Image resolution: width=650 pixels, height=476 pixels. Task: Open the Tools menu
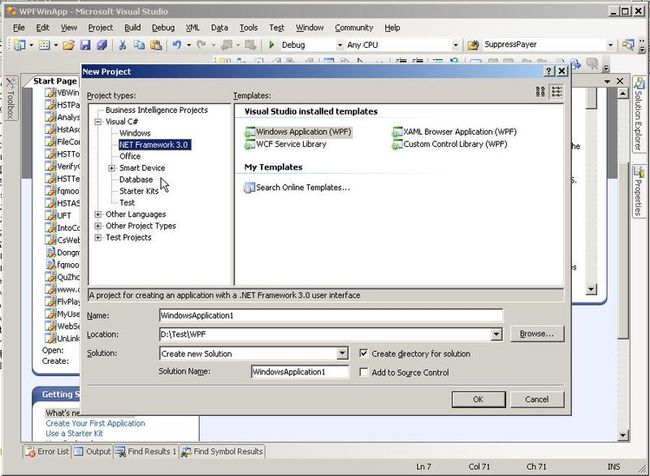[x=248, y=28]
